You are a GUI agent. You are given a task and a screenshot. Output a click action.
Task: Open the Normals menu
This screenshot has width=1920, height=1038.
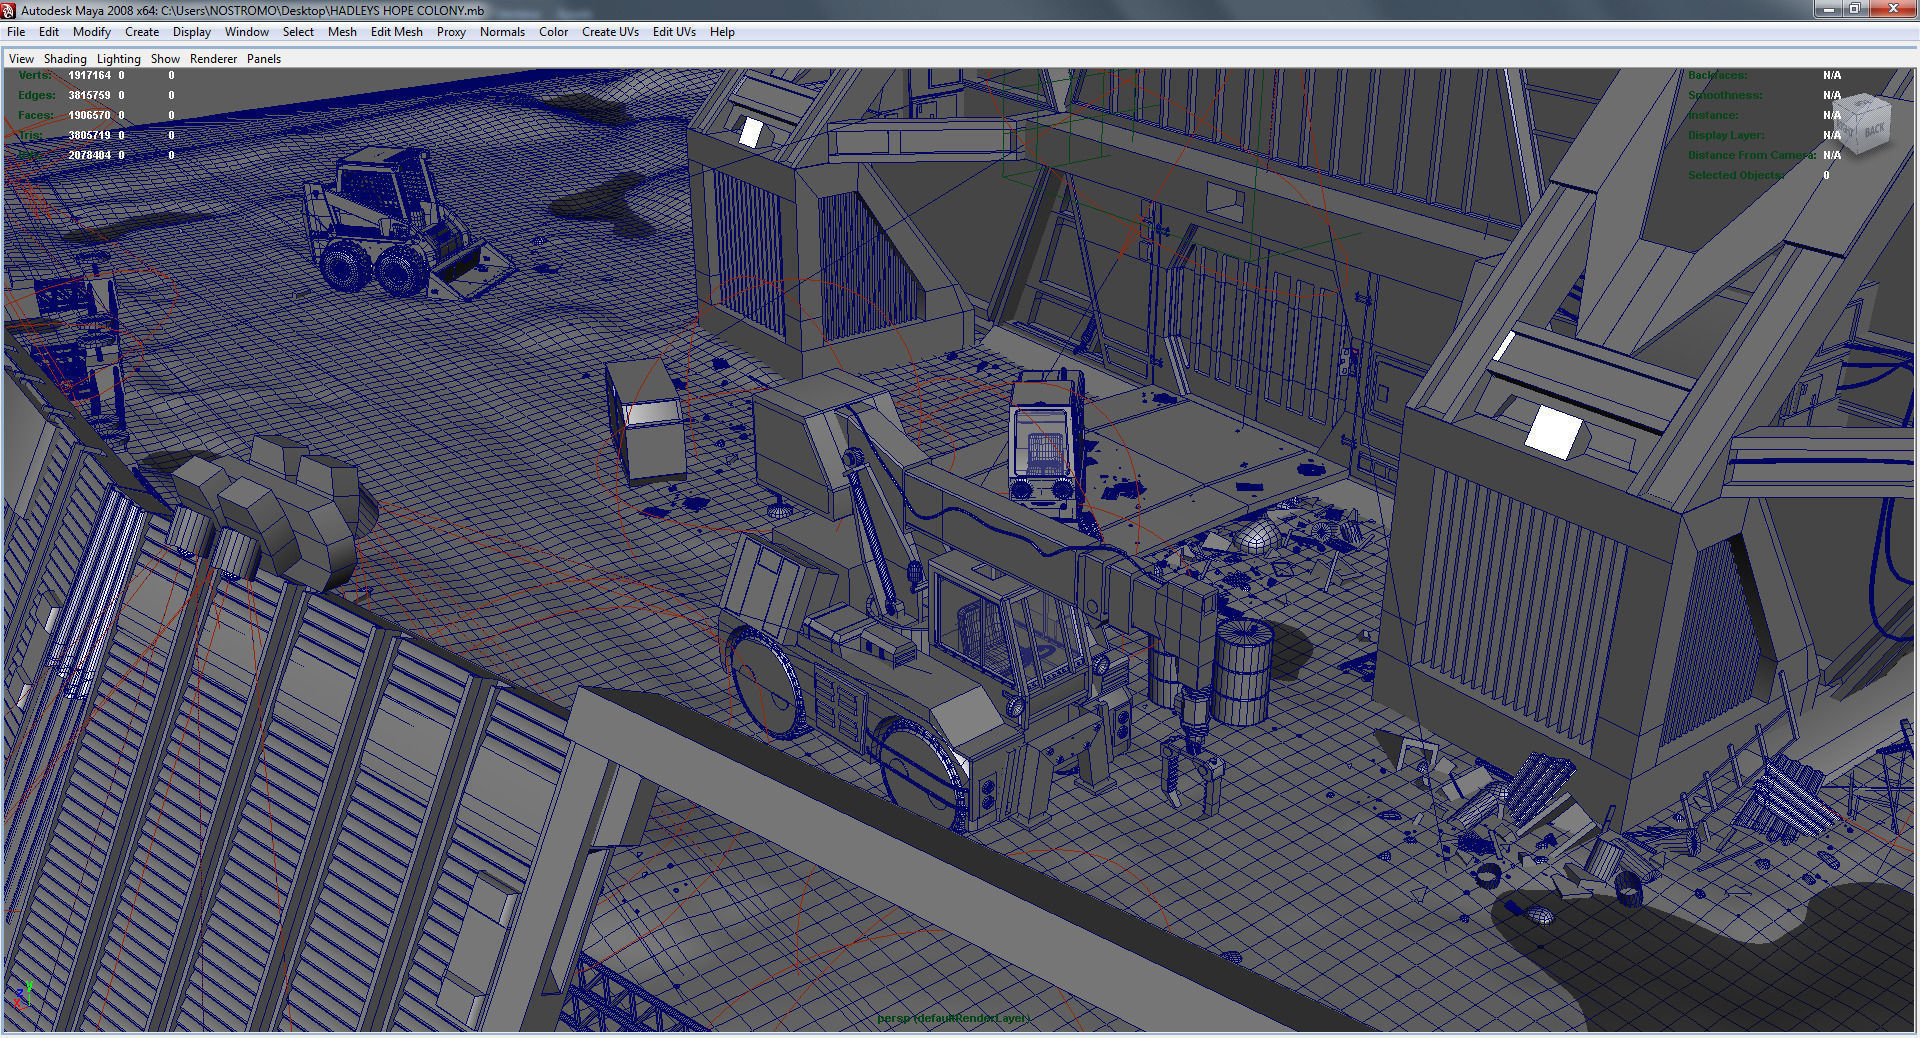click(502, 32)
